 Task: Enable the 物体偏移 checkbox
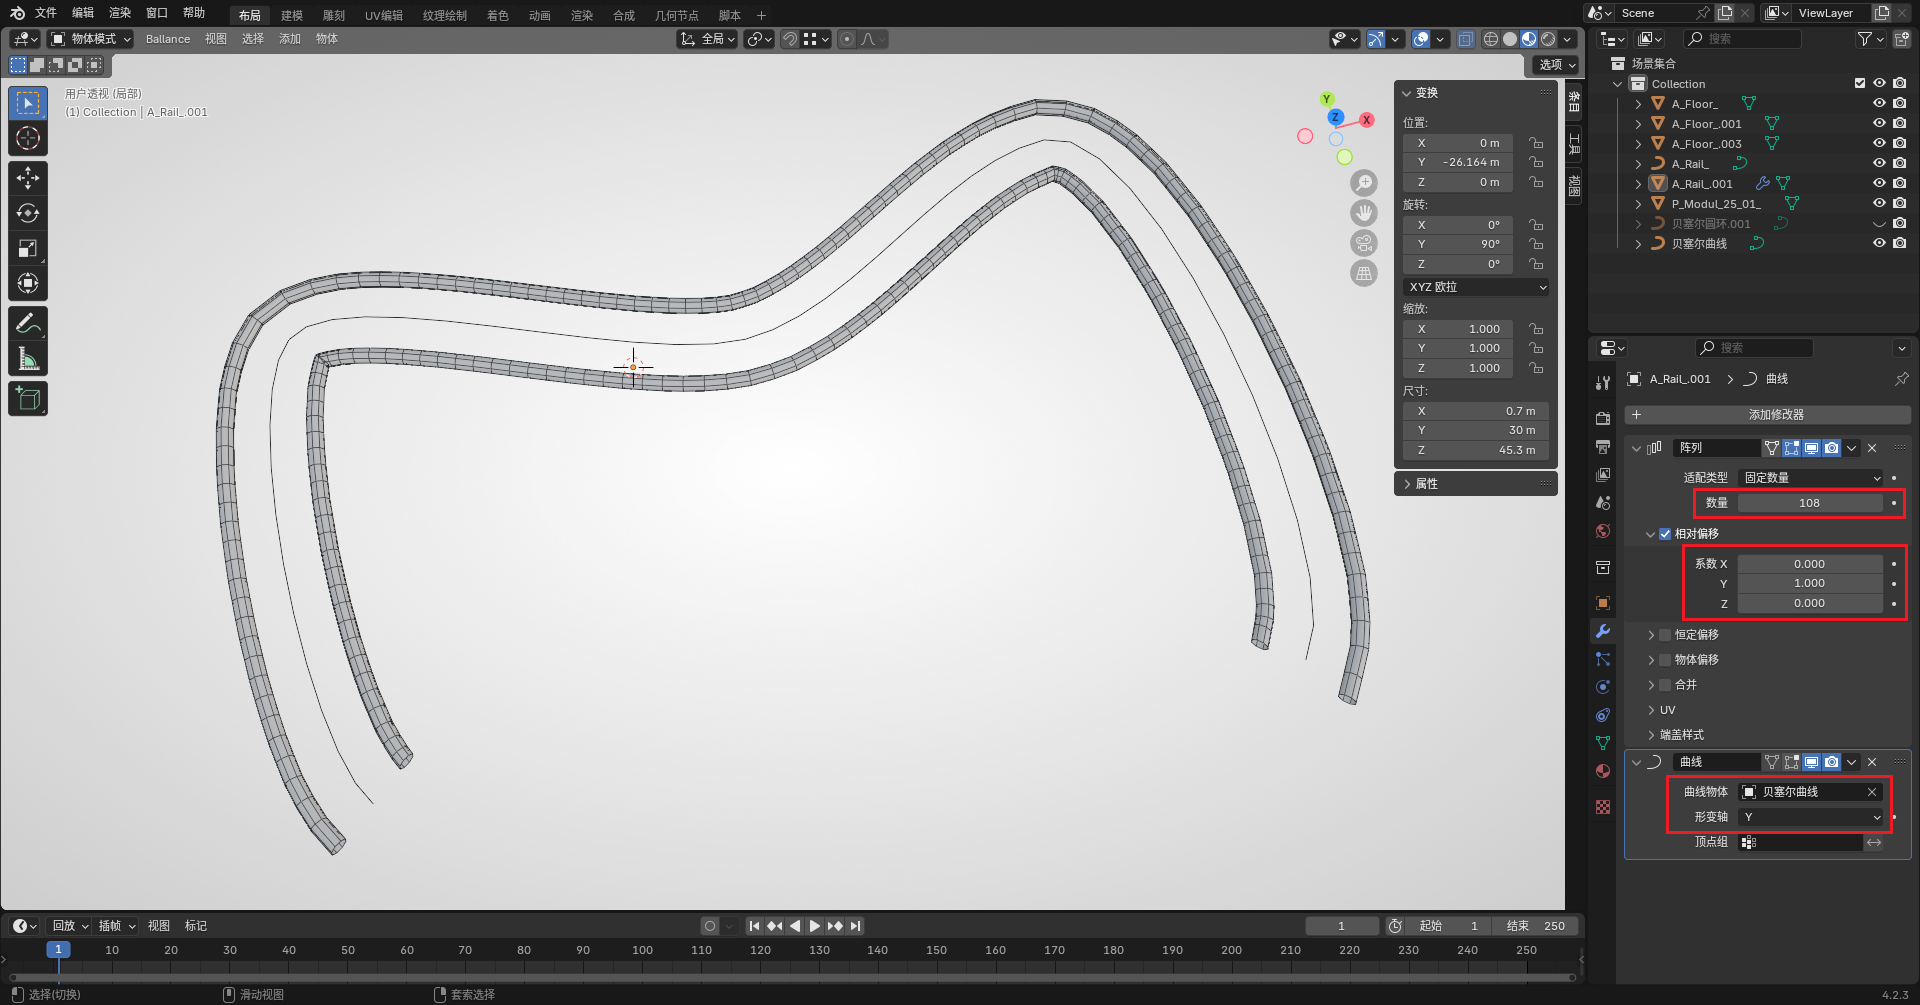pos(1665,660)
